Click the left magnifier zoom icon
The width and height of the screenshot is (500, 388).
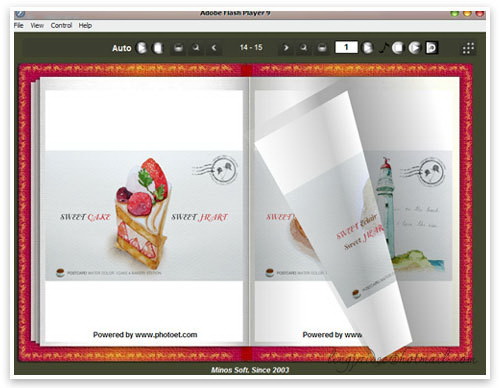(196, 48)
